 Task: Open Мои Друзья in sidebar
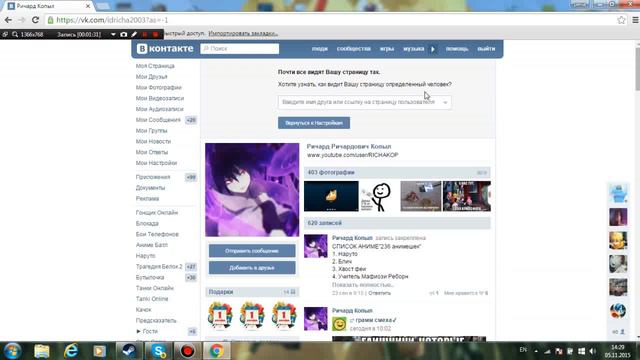pos(151,77)
